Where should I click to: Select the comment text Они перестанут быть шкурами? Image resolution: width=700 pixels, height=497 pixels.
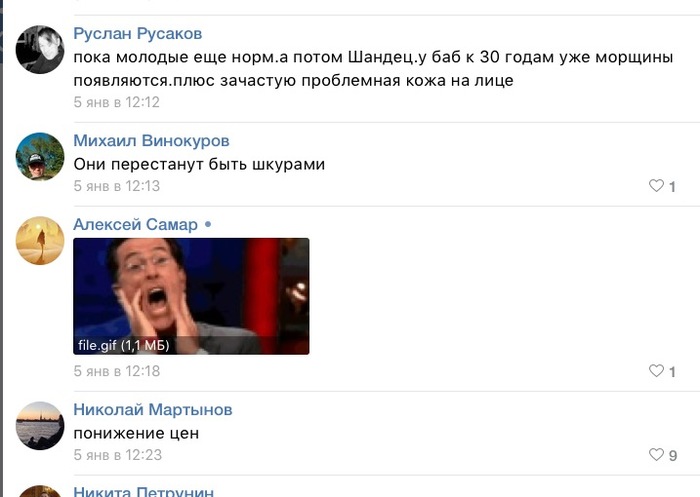(199, 164)
